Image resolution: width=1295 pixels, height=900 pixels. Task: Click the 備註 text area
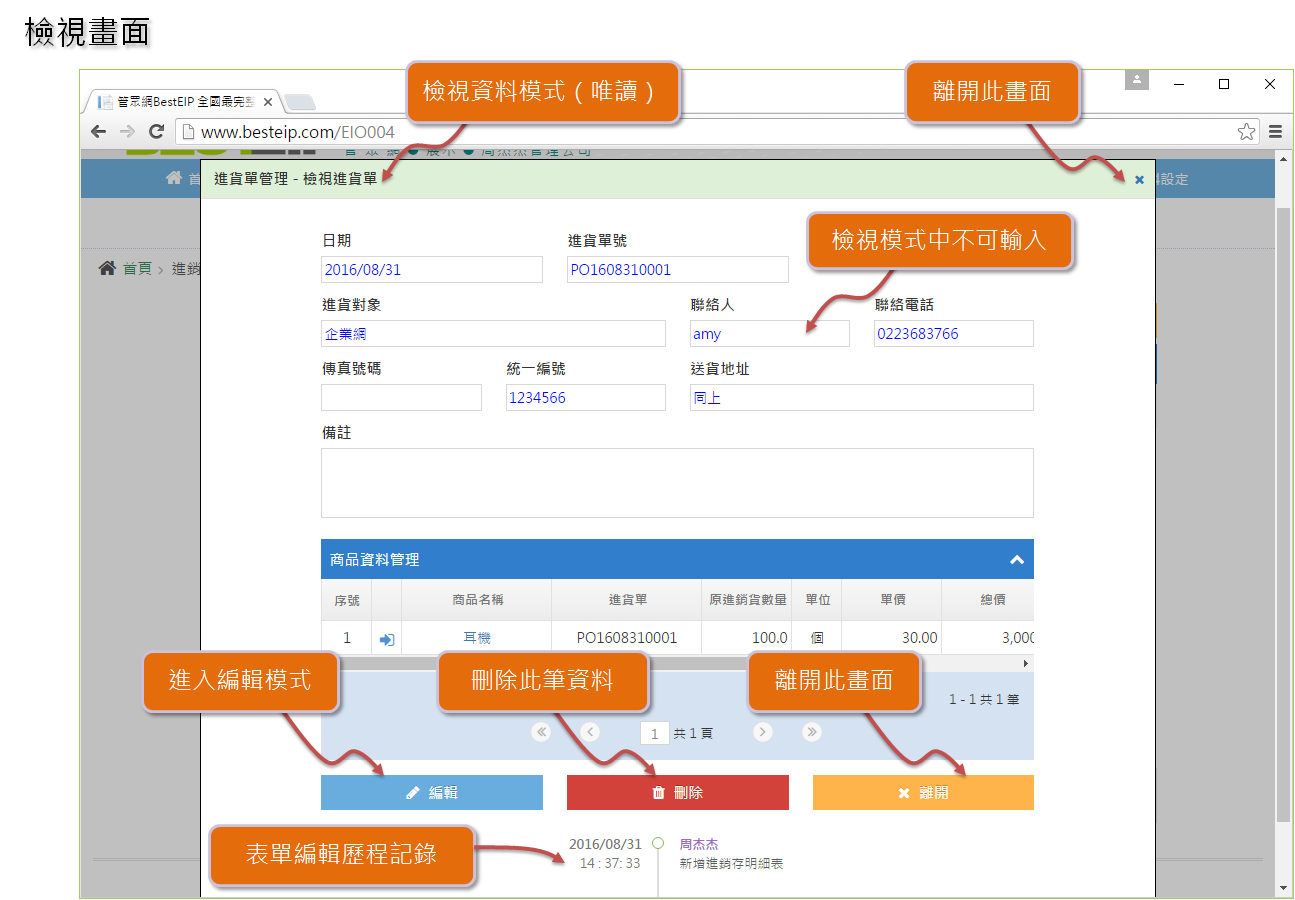677,482
